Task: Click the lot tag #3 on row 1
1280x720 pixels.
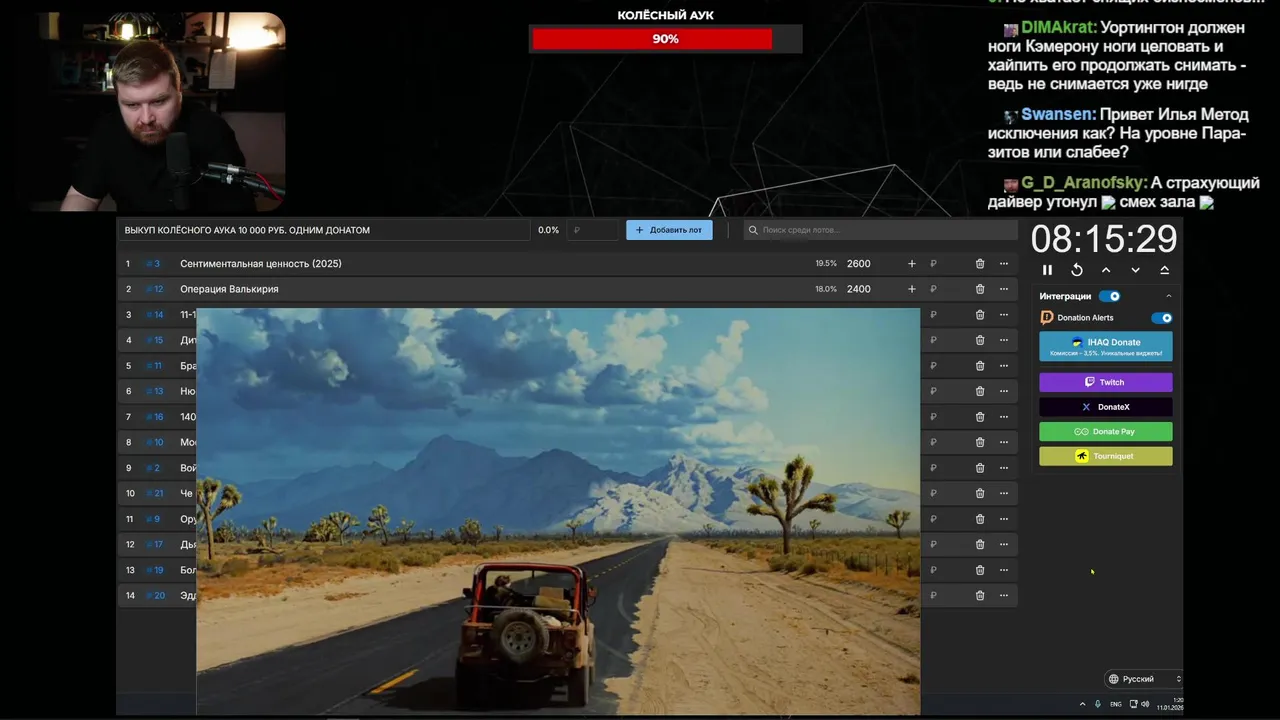Action: click(153, 264)
